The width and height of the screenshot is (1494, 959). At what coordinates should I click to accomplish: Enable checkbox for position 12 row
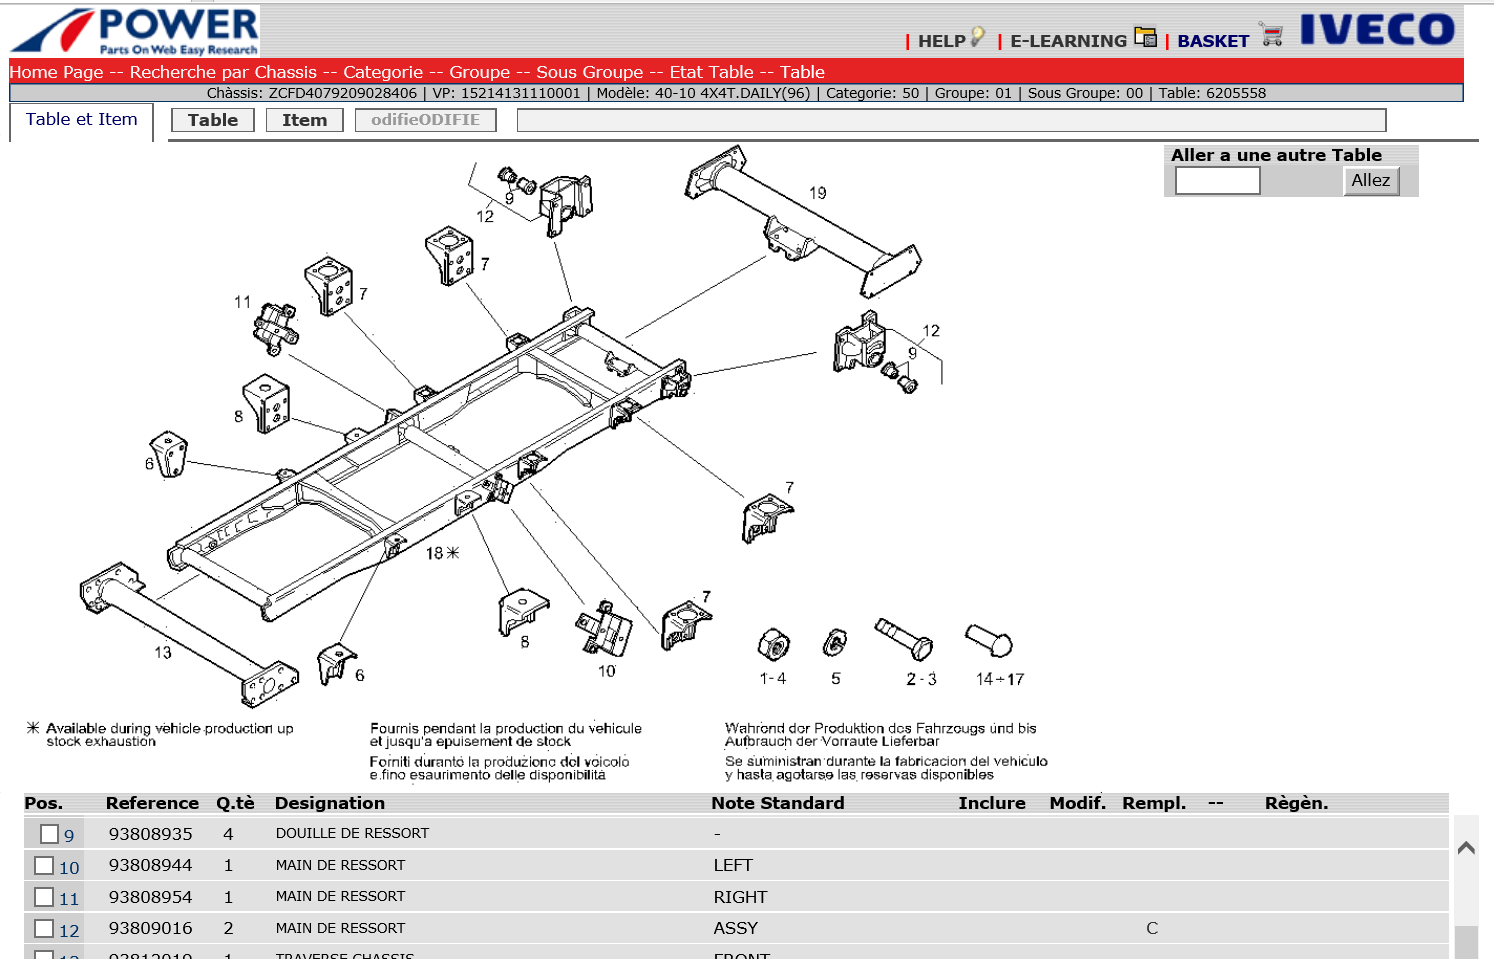click(44, 928)
